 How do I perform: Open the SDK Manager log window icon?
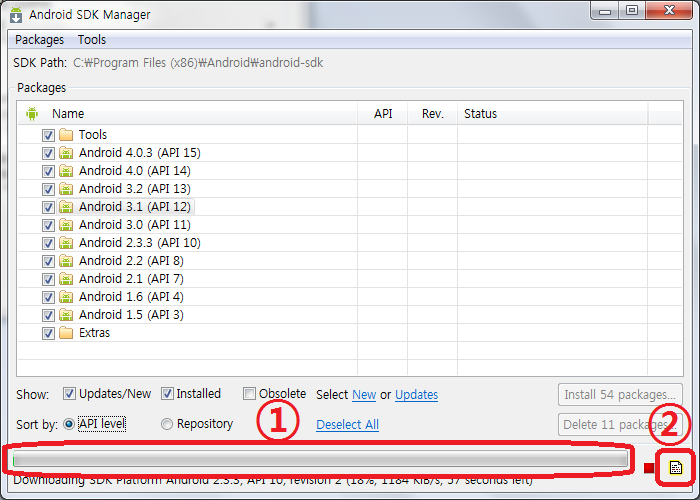675,467
